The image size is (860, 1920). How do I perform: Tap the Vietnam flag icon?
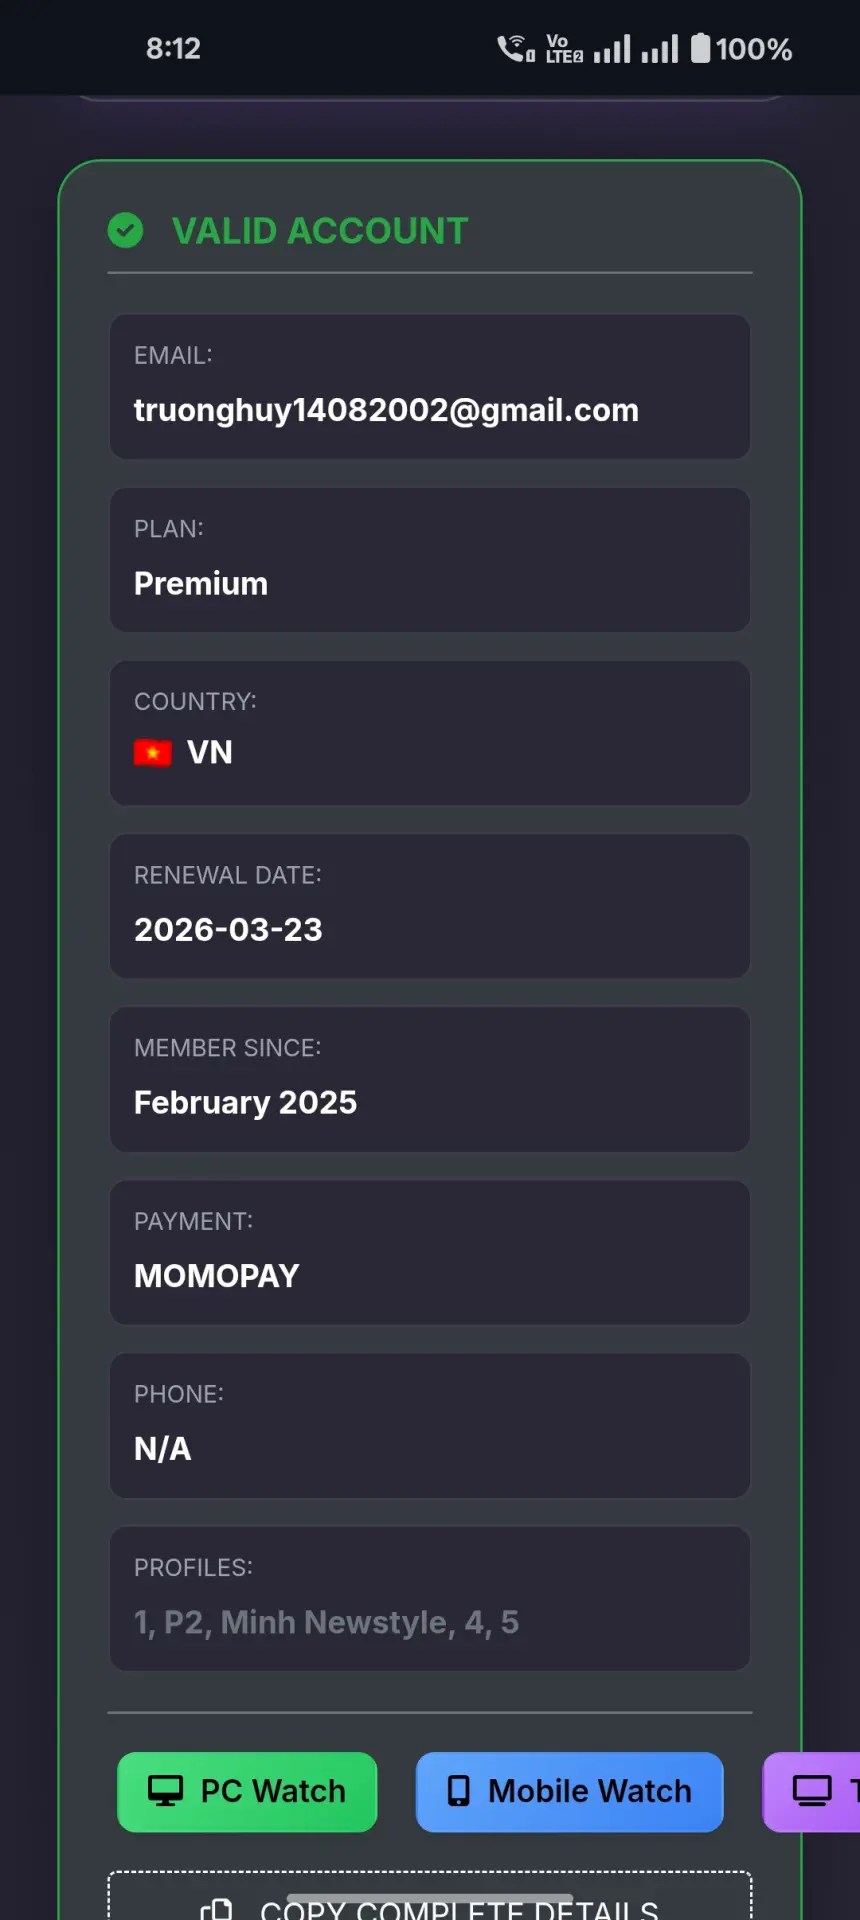click(153, 753)
